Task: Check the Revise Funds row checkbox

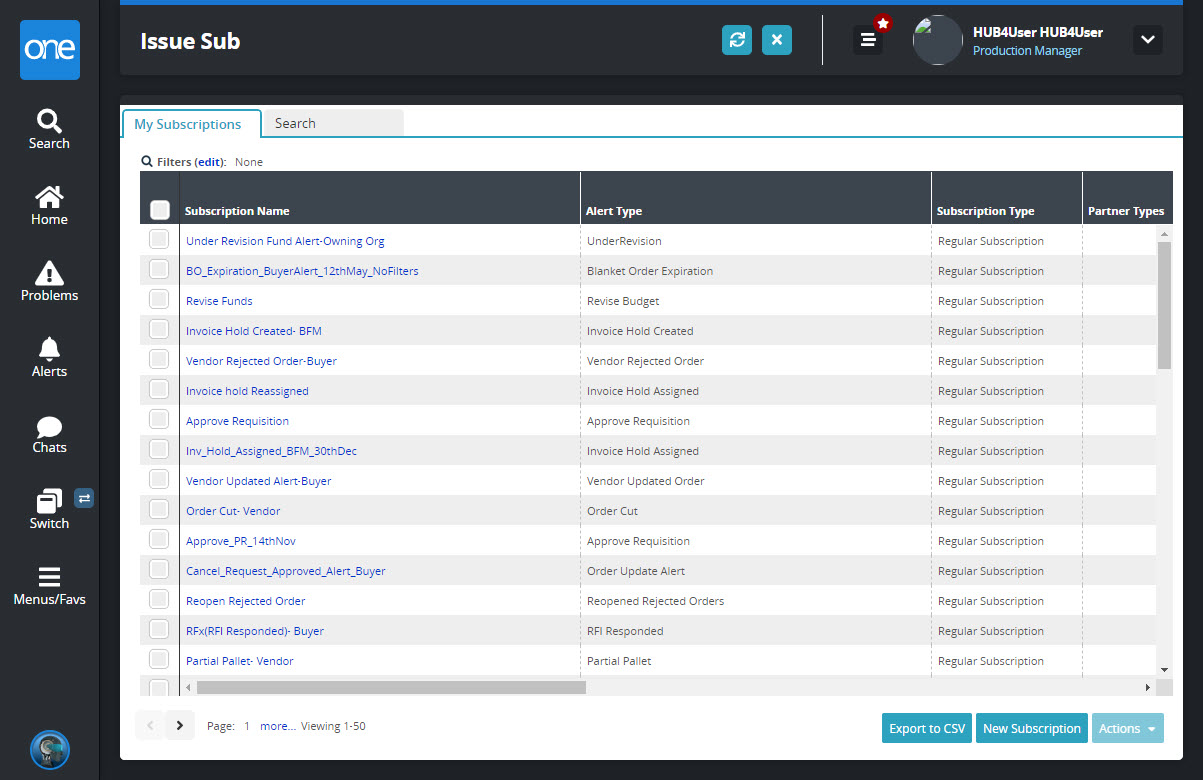Action: (159, 300)
